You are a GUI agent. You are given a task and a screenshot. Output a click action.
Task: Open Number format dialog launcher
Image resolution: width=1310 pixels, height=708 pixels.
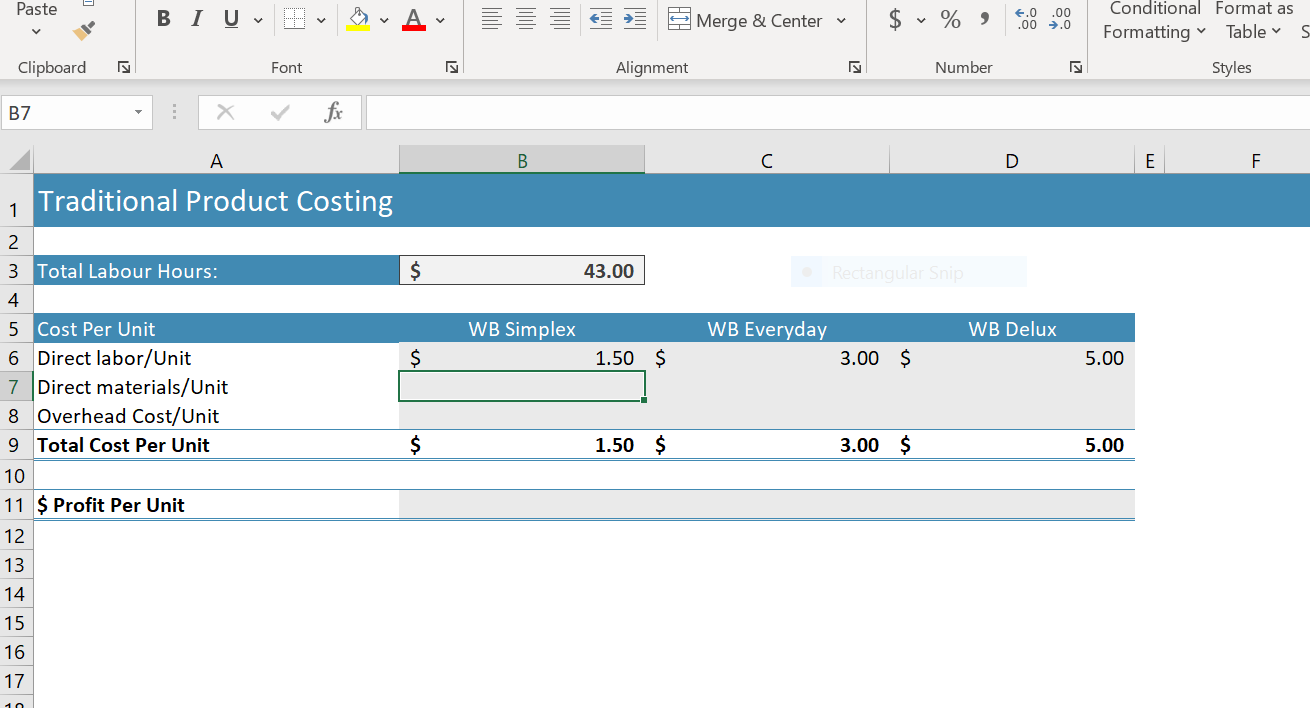(x=1075, y=67)
